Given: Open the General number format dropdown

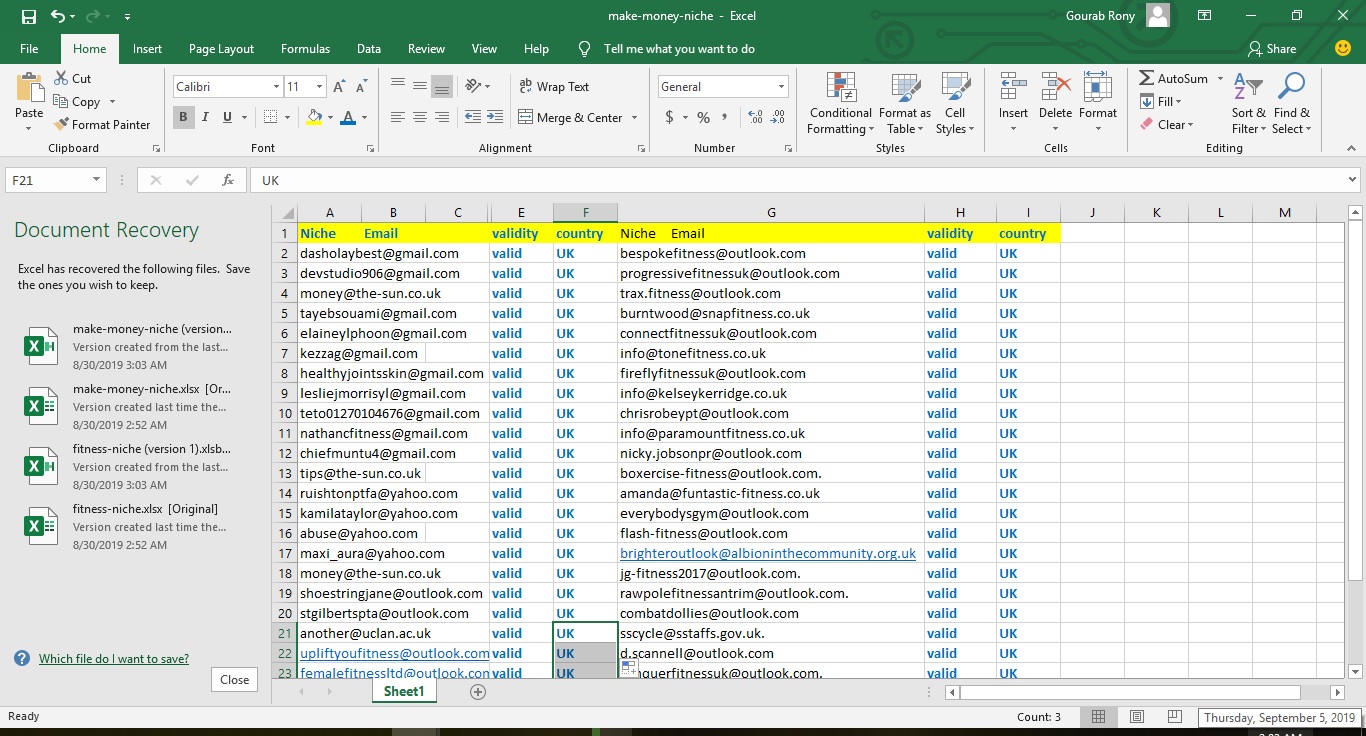Looking at the screenshot, I should 781,87.
